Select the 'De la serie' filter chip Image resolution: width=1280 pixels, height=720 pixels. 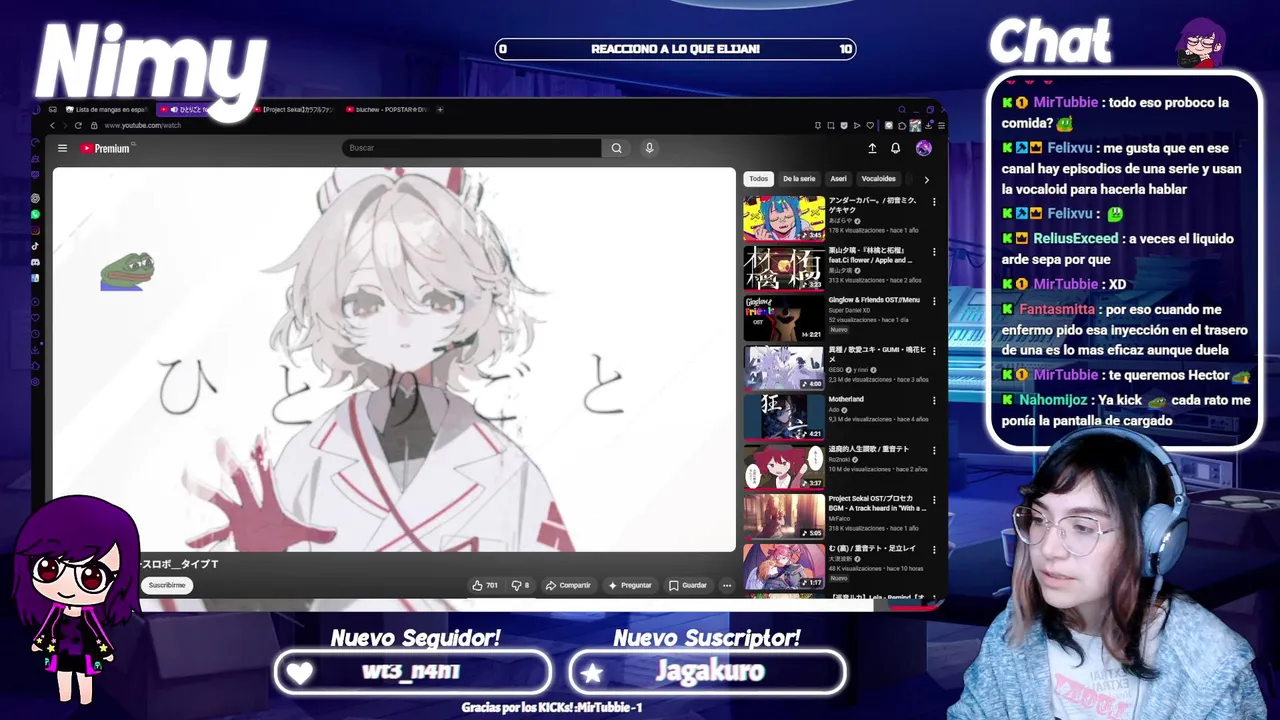click(x=799, y=179)
